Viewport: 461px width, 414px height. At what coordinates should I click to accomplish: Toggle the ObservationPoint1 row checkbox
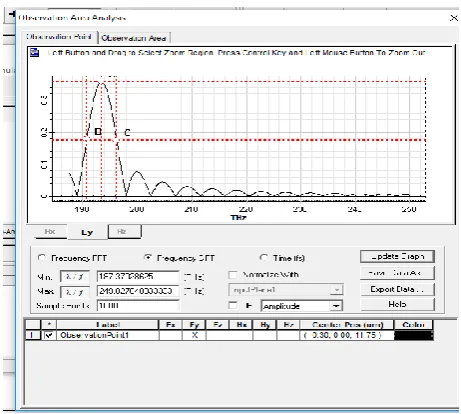[x=49, y=335]
